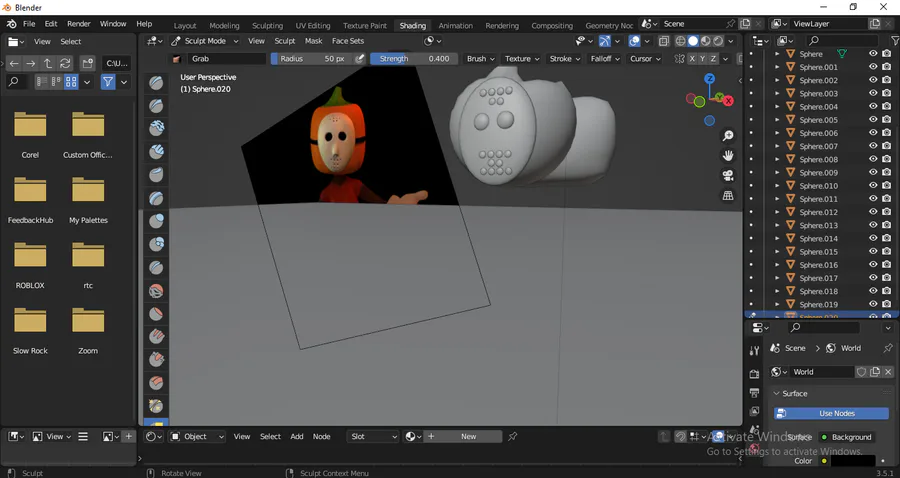Screen dimensions: 900x478
Task: Expand Sphere.002 in the outliner
Action: tap(777, 80)
